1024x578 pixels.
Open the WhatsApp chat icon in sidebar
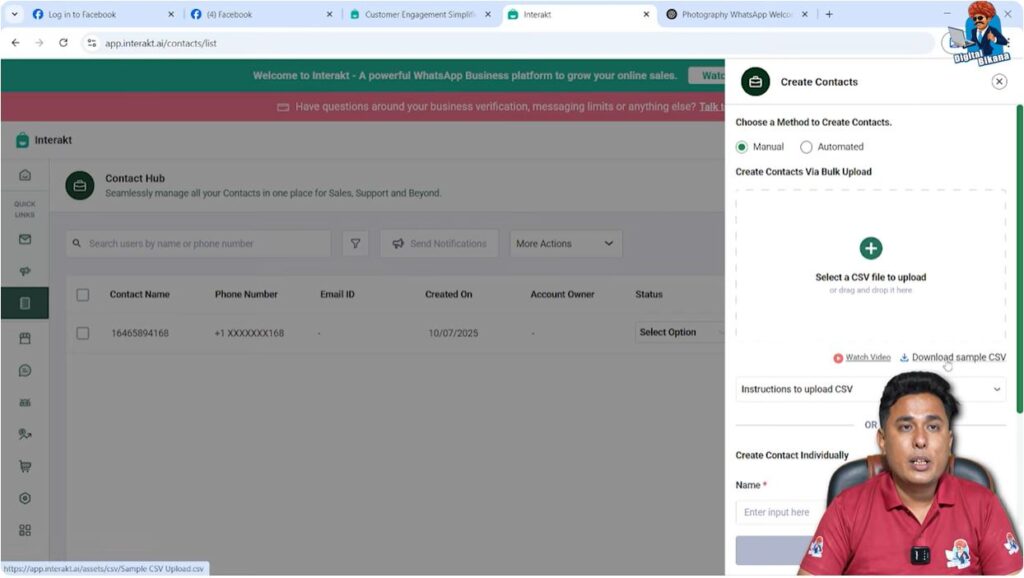25,370
